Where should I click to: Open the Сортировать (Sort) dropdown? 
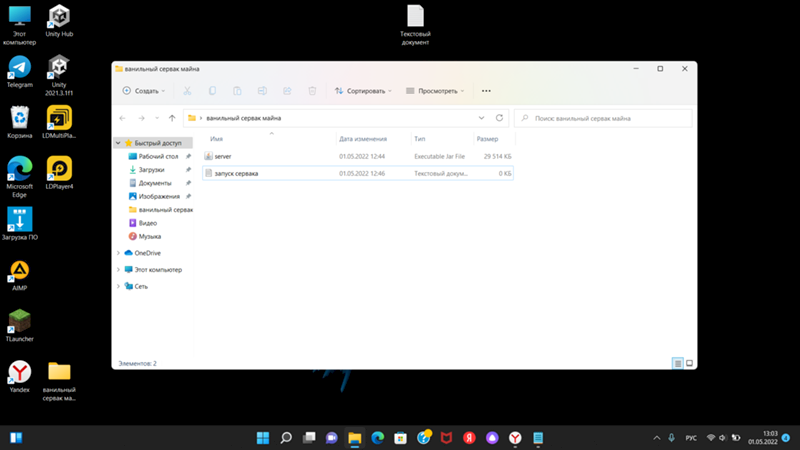pos(364,90)
